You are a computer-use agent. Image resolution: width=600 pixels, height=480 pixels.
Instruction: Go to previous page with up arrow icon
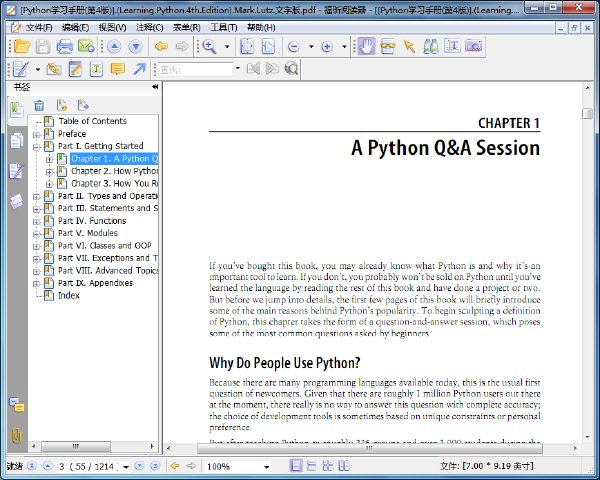tap(114, 47)
